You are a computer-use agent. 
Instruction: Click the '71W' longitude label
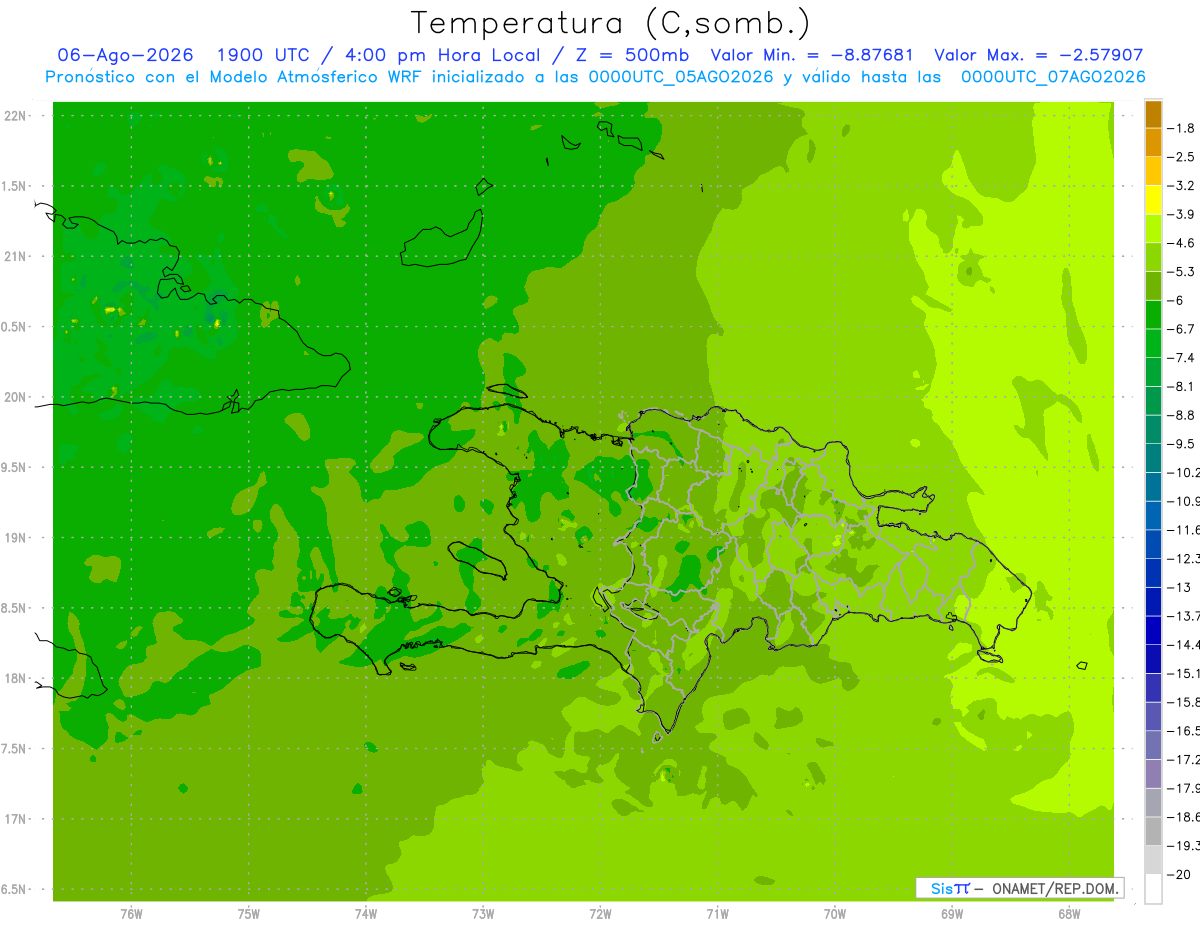[x=717, y=913]
